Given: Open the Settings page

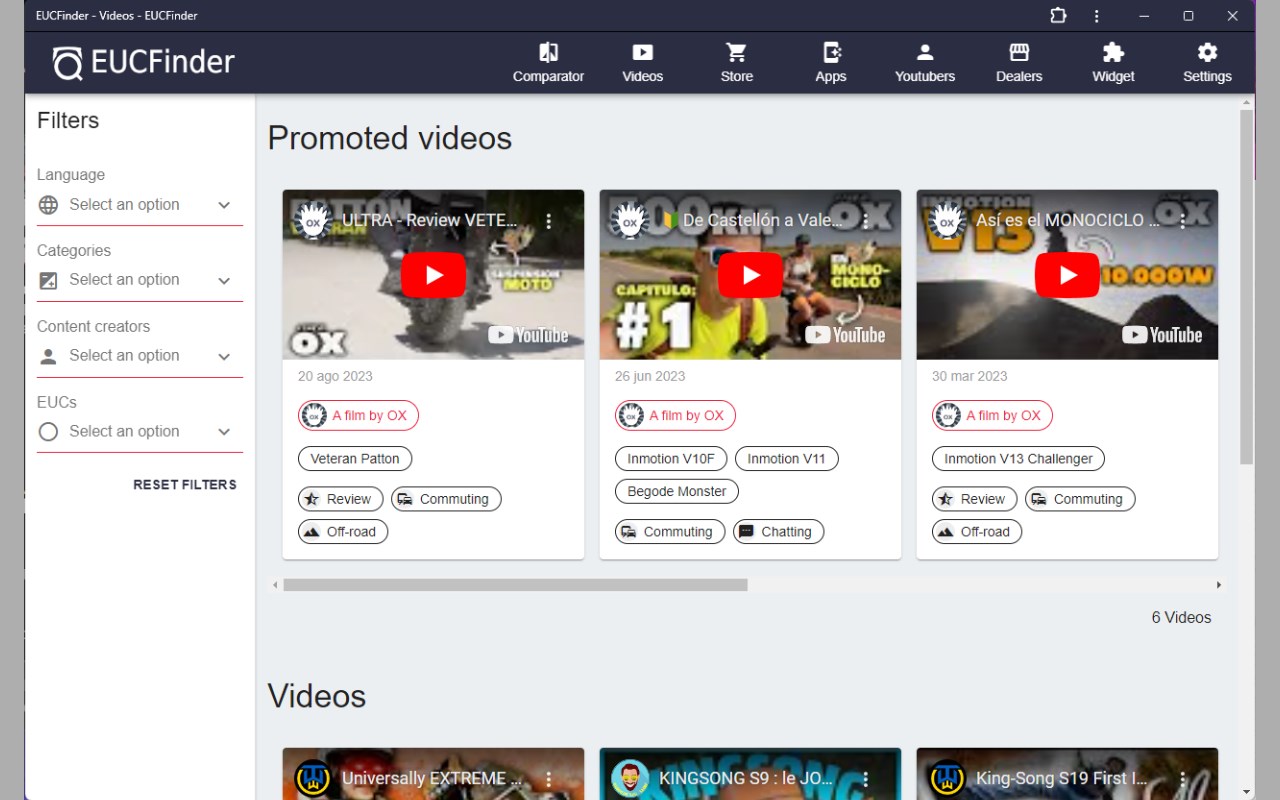Looking at the screenshot, I should pyautogui.click(x=1207, y=63).
